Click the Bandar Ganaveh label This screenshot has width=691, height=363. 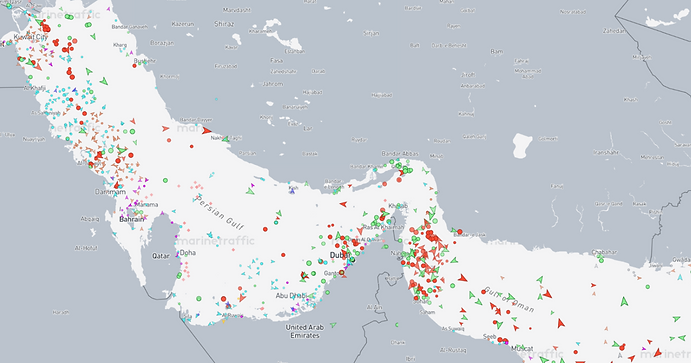click(129, 27)
